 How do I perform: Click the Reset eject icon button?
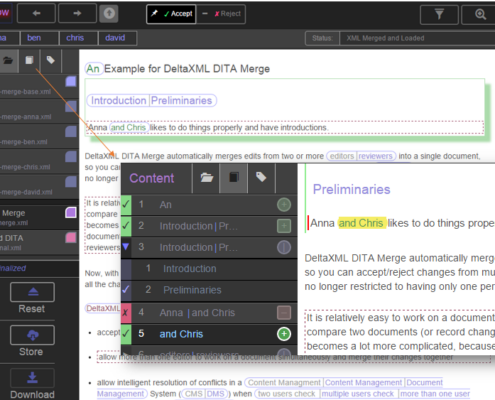(32, 292)
